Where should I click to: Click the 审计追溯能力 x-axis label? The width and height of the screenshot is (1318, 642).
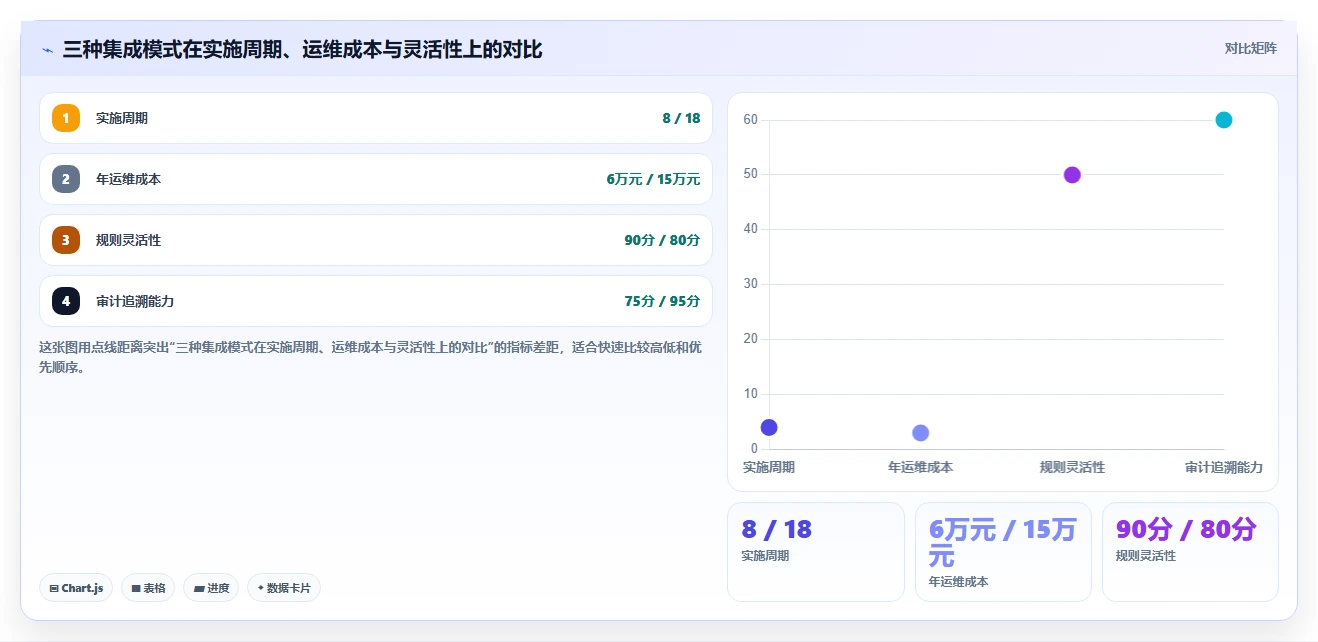pos(1224,467)
